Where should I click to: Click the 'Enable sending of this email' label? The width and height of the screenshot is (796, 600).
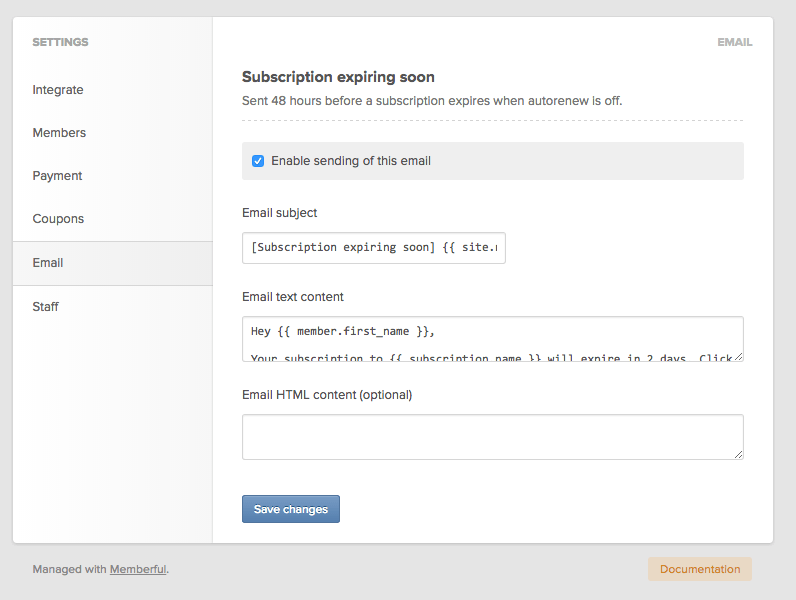pyautogui.click(x=350, y=161)
